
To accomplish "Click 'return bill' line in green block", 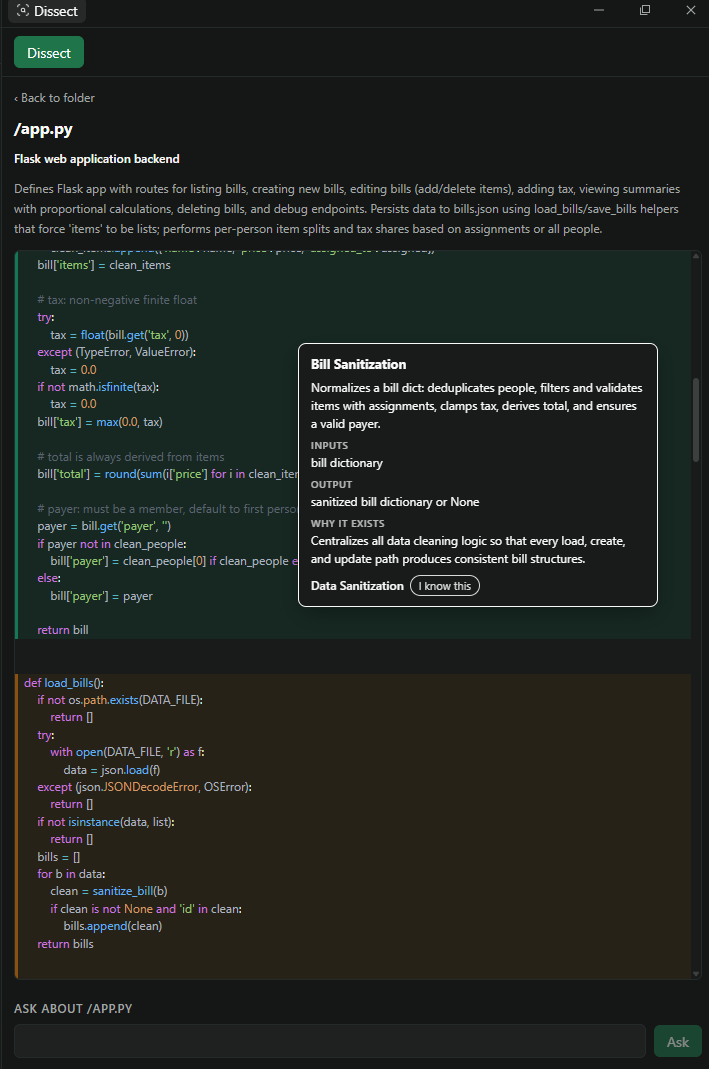I will tap(63, 630).
